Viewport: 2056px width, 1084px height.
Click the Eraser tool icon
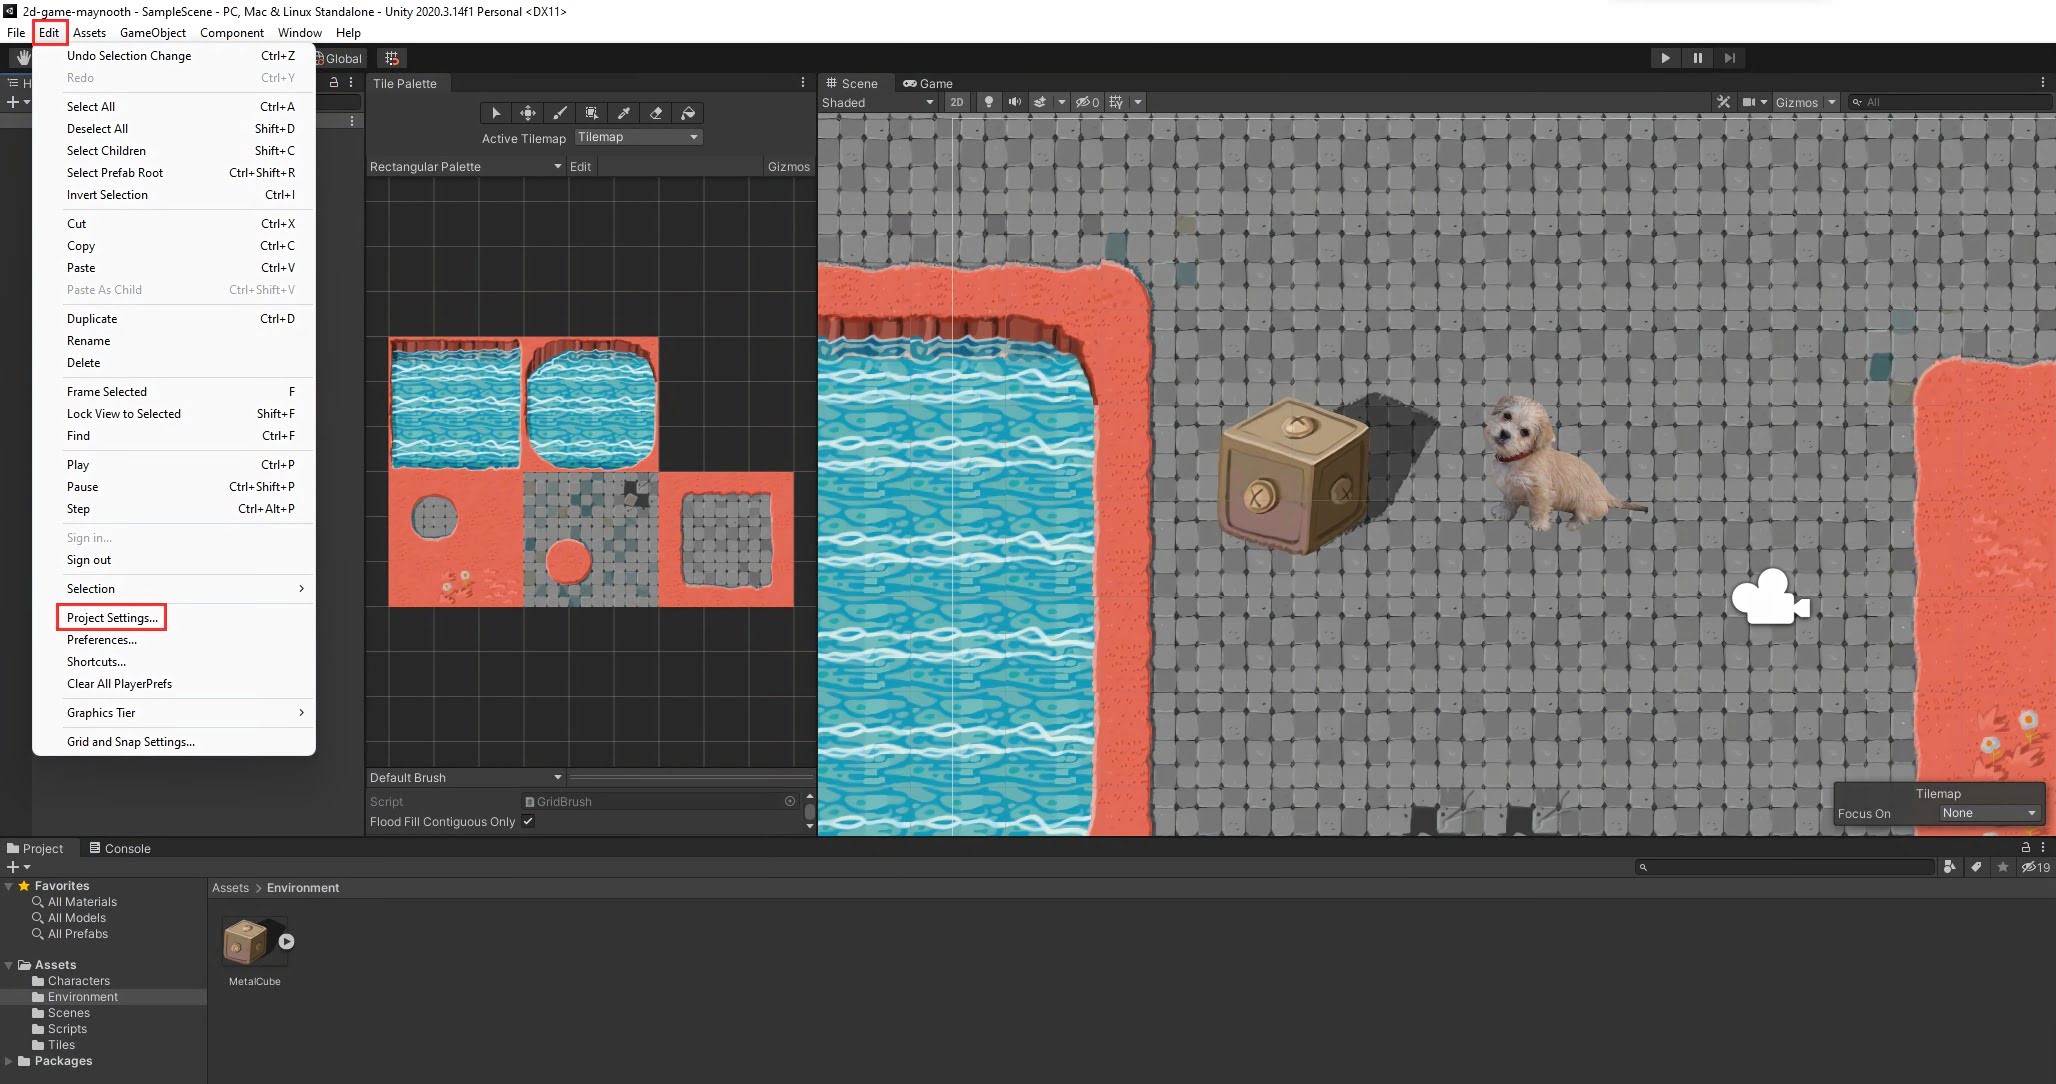[x=657, y=113]
